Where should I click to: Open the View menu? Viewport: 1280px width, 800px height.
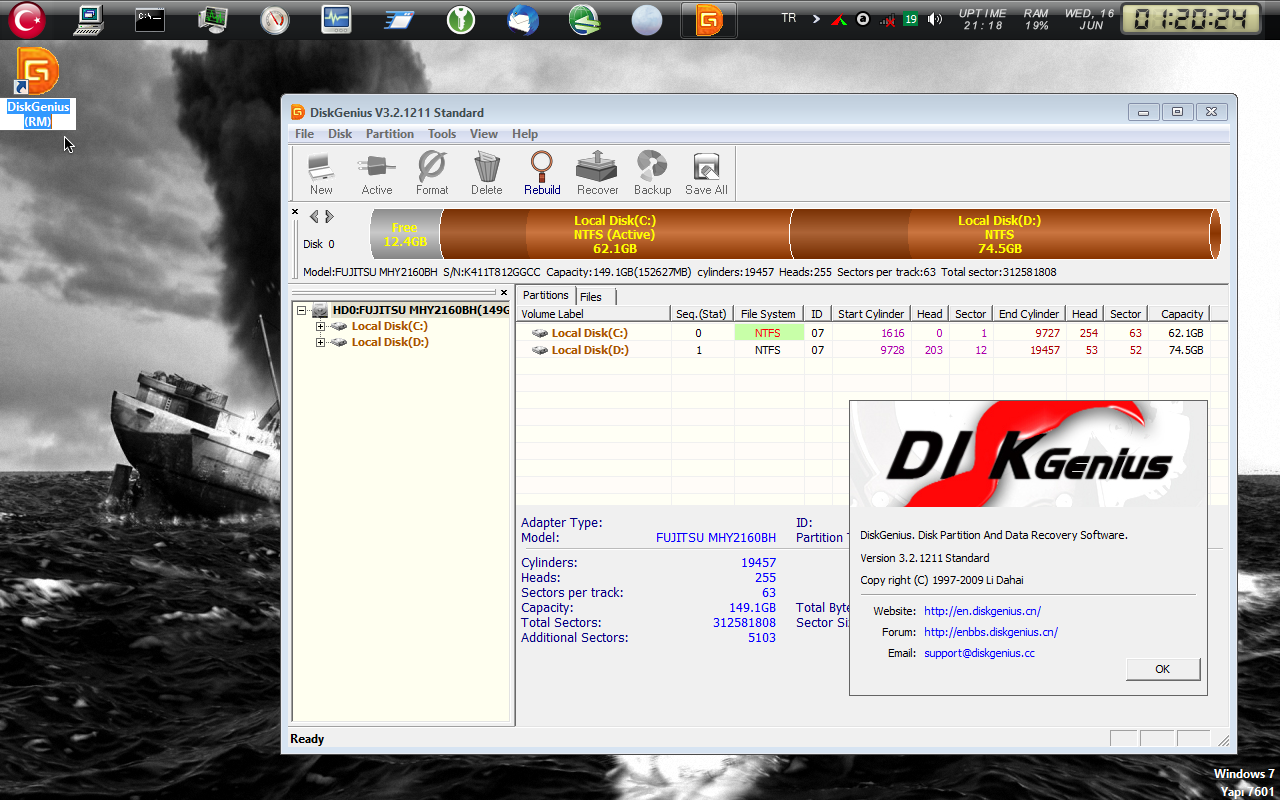[484, 134]
